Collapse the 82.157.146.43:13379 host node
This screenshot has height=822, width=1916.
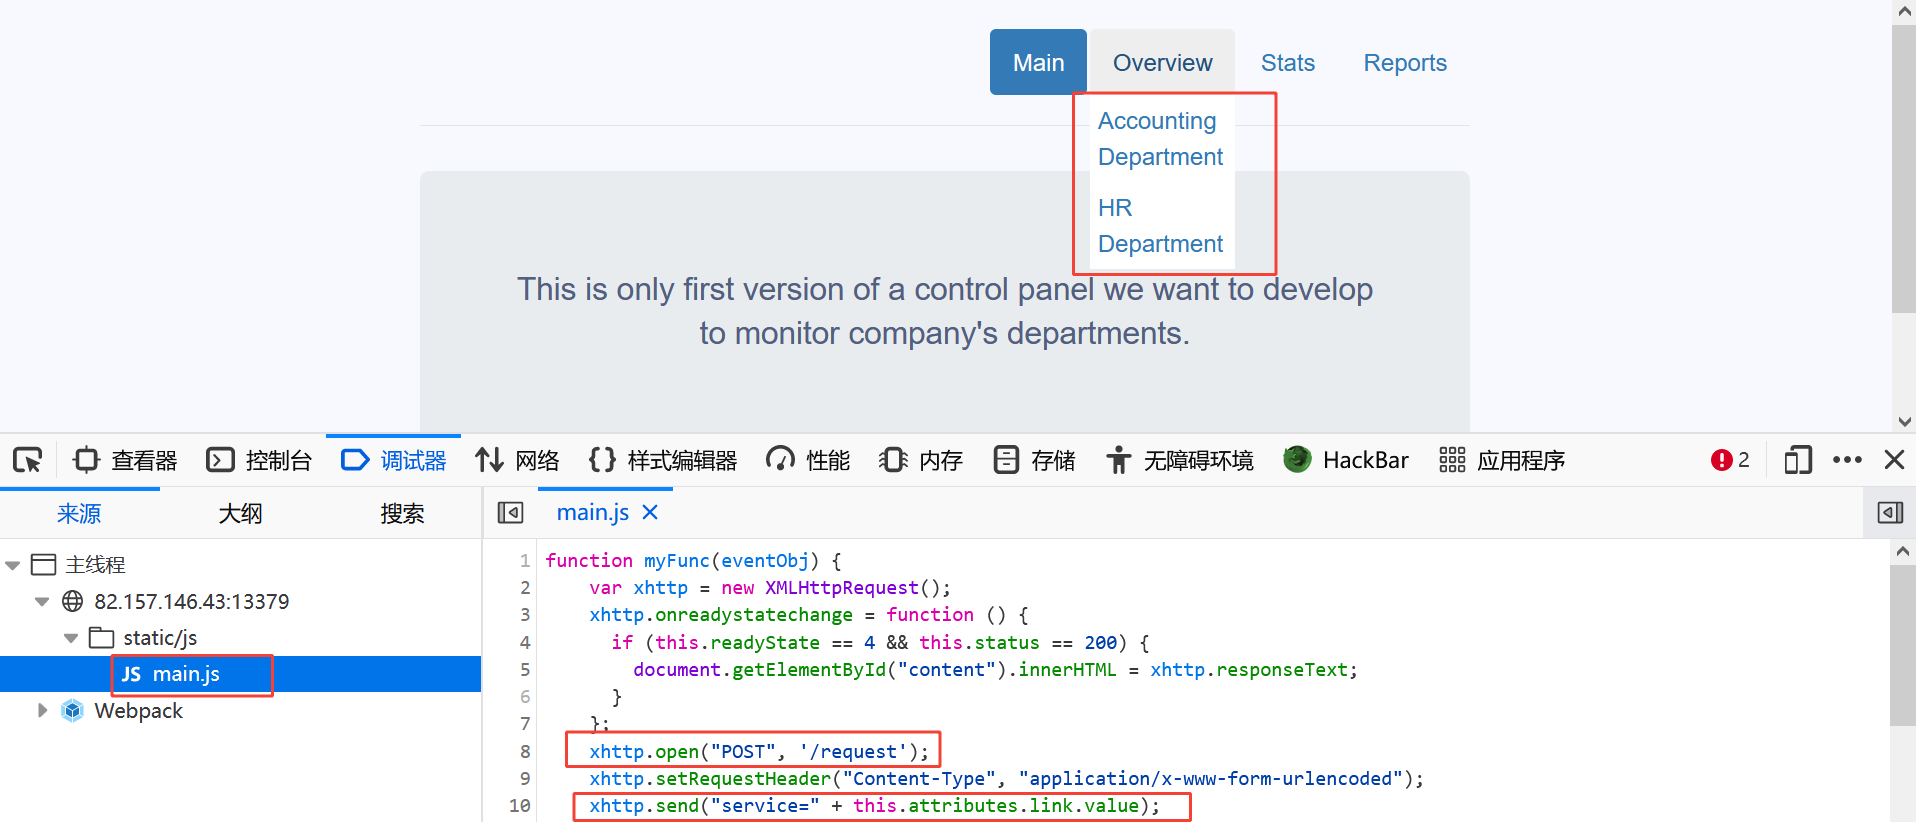[x=42, y=601]
